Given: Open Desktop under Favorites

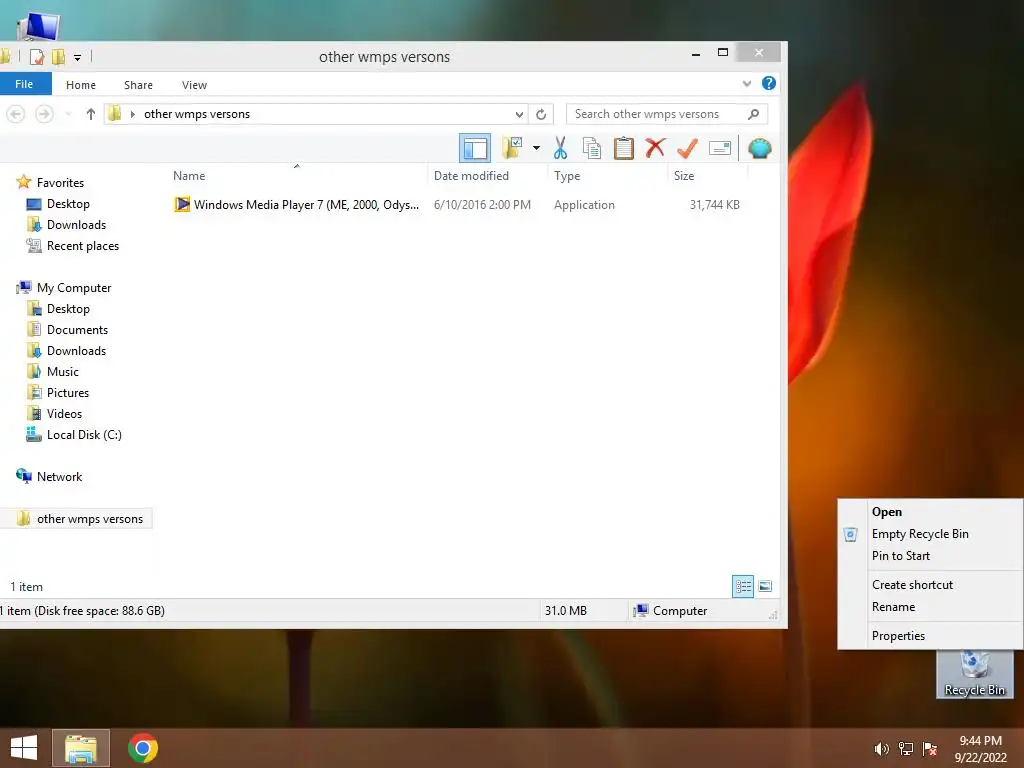Looking at the screenshot, I should (x=68, y=204).
